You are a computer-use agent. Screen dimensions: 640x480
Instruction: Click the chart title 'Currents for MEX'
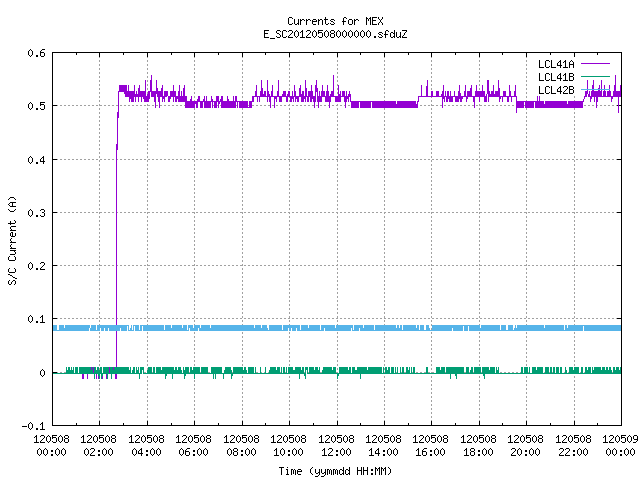[x=335, y=21]
